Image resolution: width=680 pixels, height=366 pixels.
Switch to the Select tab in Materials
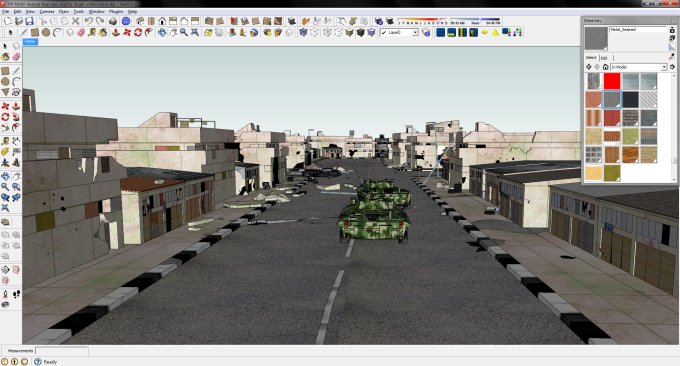[591, 57]
